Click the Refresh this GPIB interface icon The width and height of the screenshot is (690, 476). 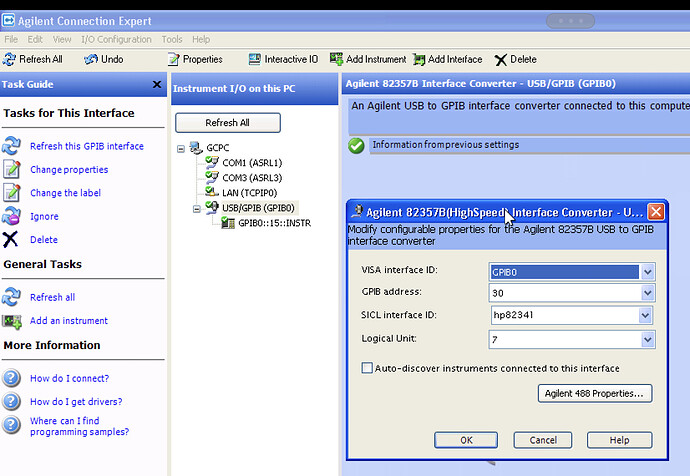click(11, 146)
